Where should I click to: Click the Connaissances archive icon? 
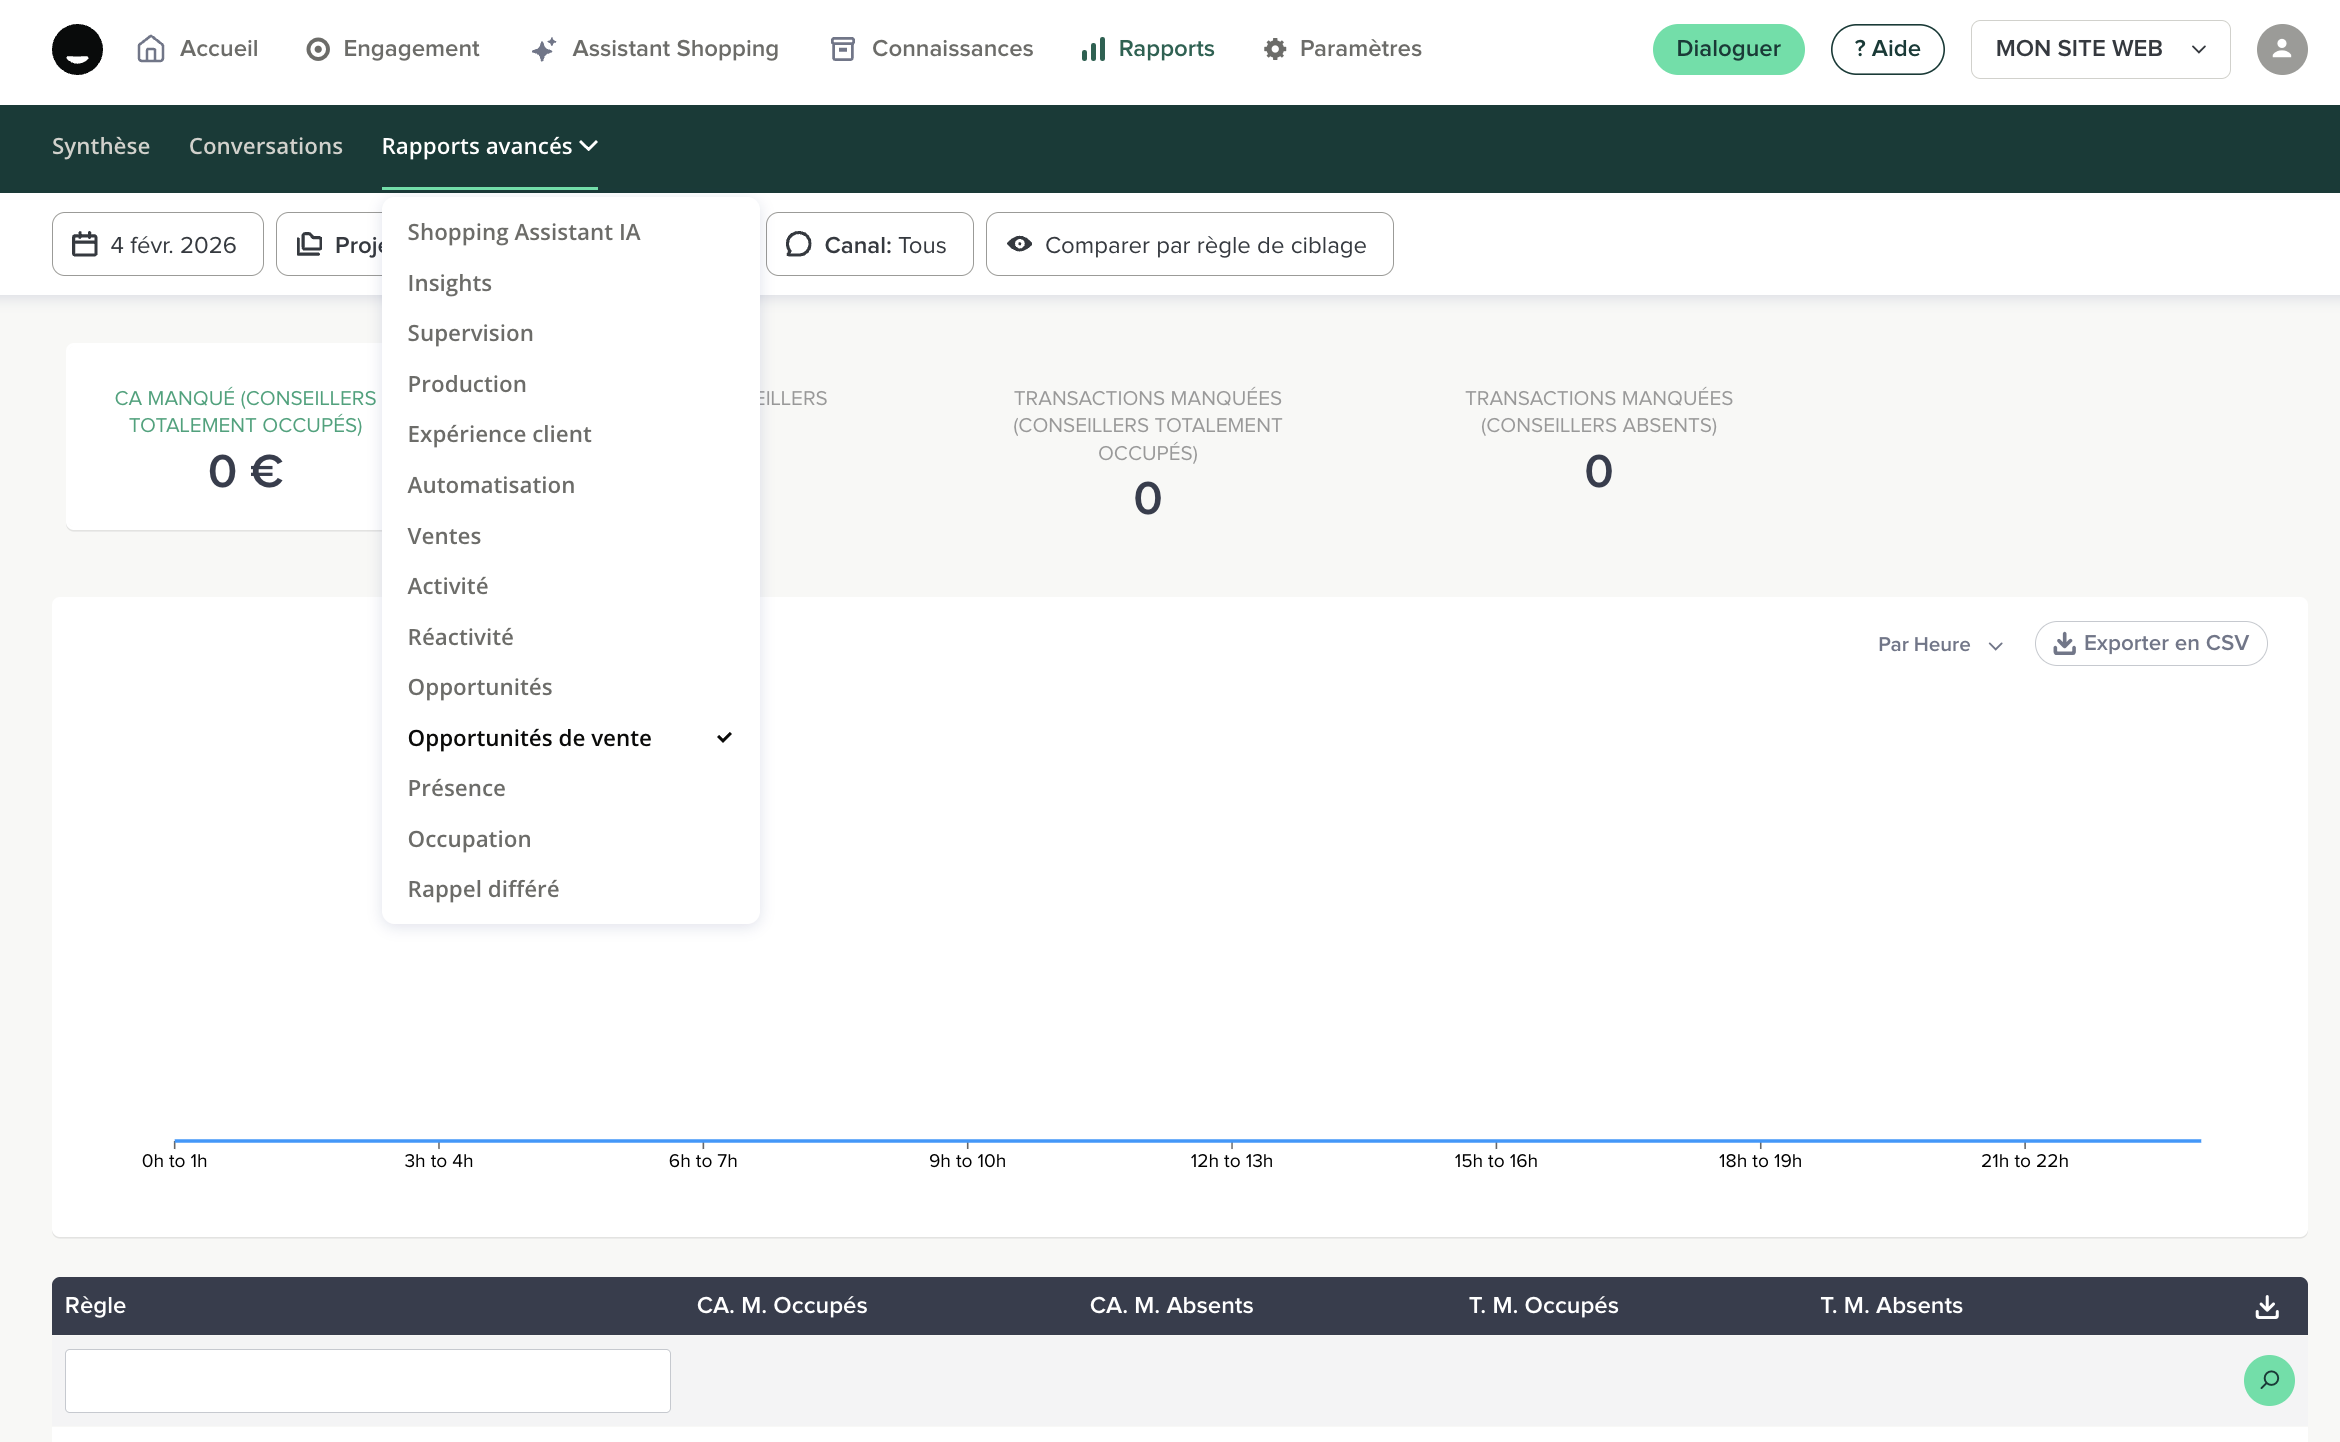pos(843,49)
